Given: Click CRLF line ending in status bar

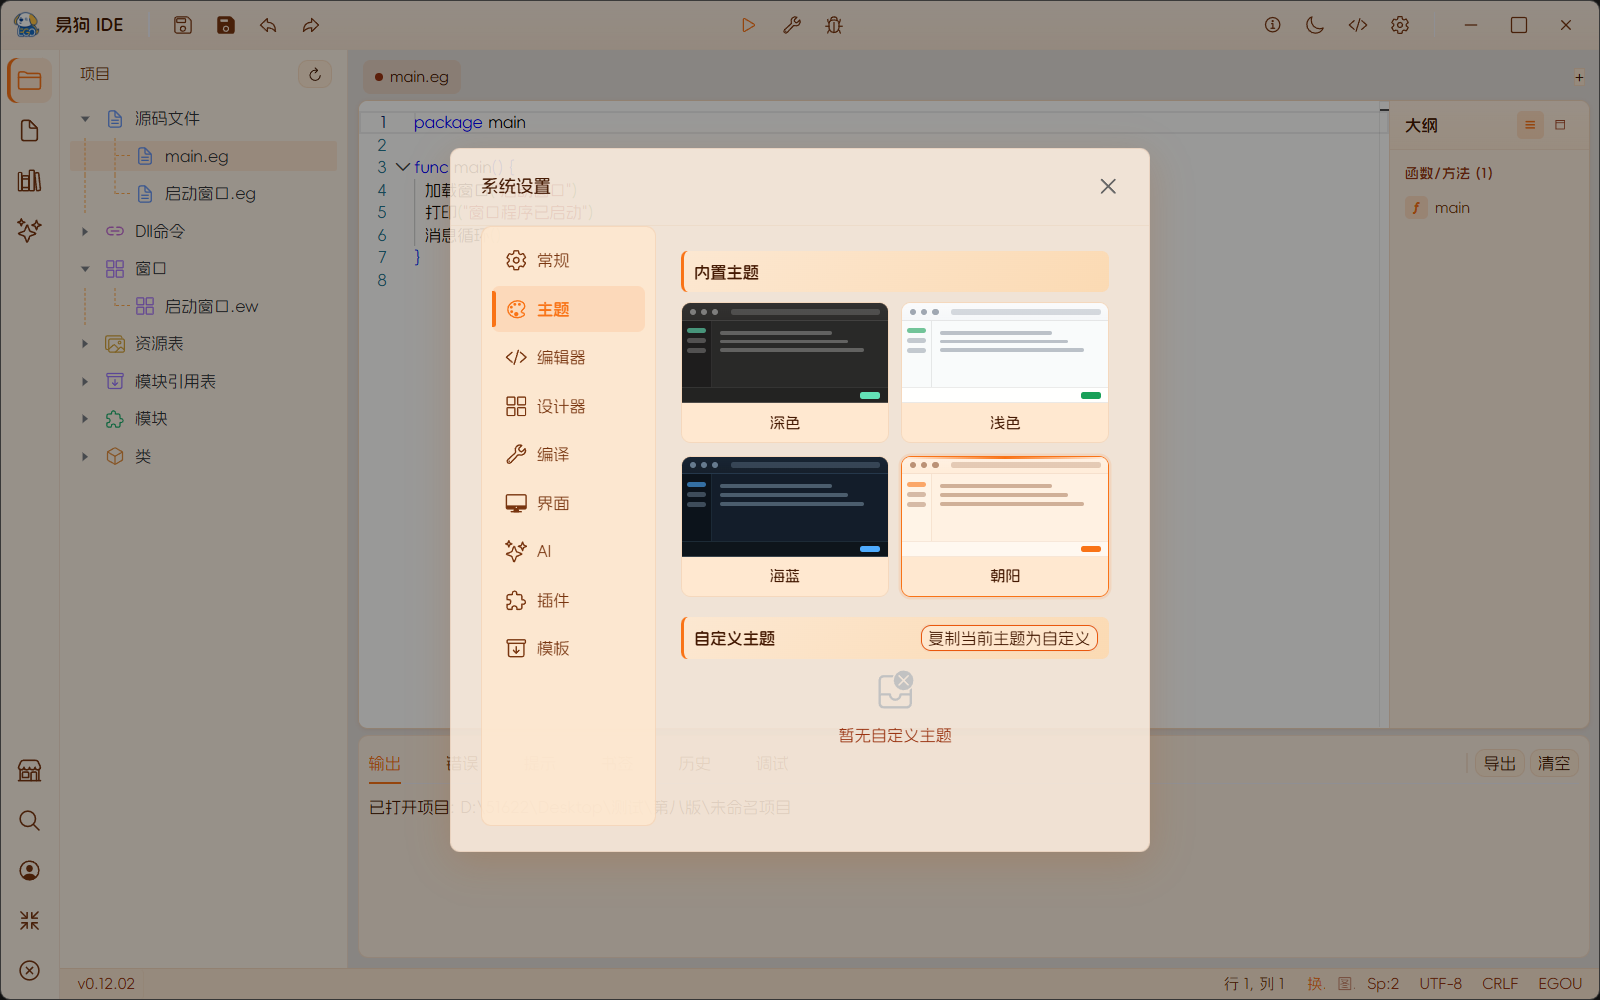Looking at the screenshot, I should click(x=1500, y=984).
